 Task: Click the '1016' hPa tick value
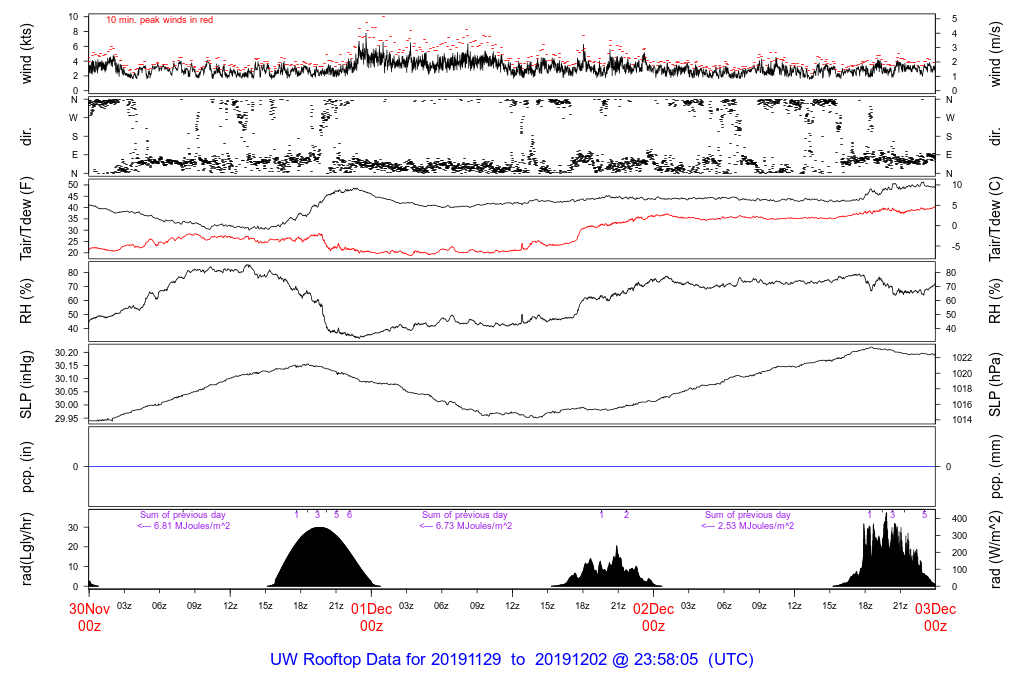(x=962, y=404)
